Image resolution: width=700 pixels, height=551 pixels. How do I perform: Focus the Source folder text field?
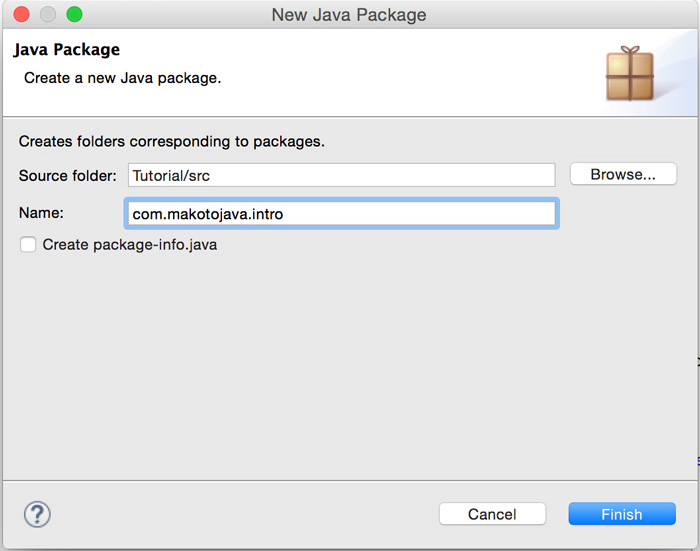341,175
